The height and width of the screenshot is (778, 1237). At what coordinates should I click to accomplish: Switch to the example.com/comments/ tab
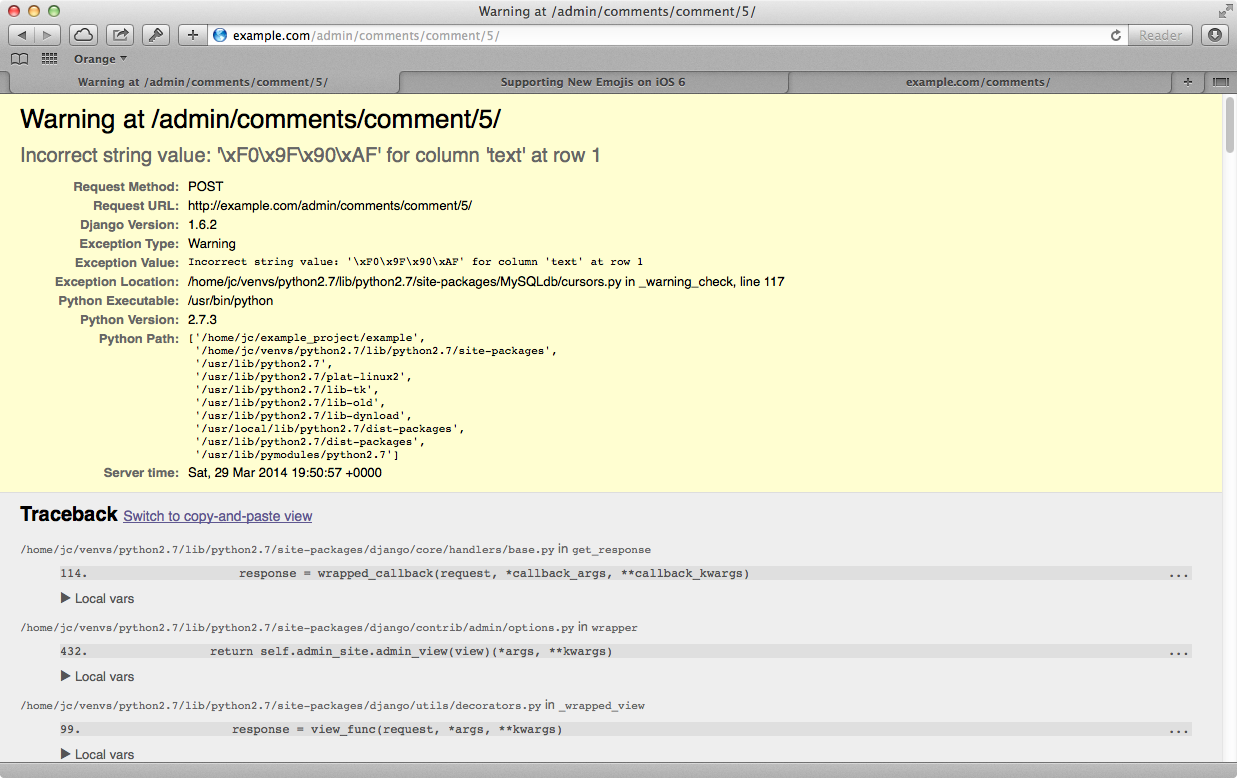[x=978, y=82]
